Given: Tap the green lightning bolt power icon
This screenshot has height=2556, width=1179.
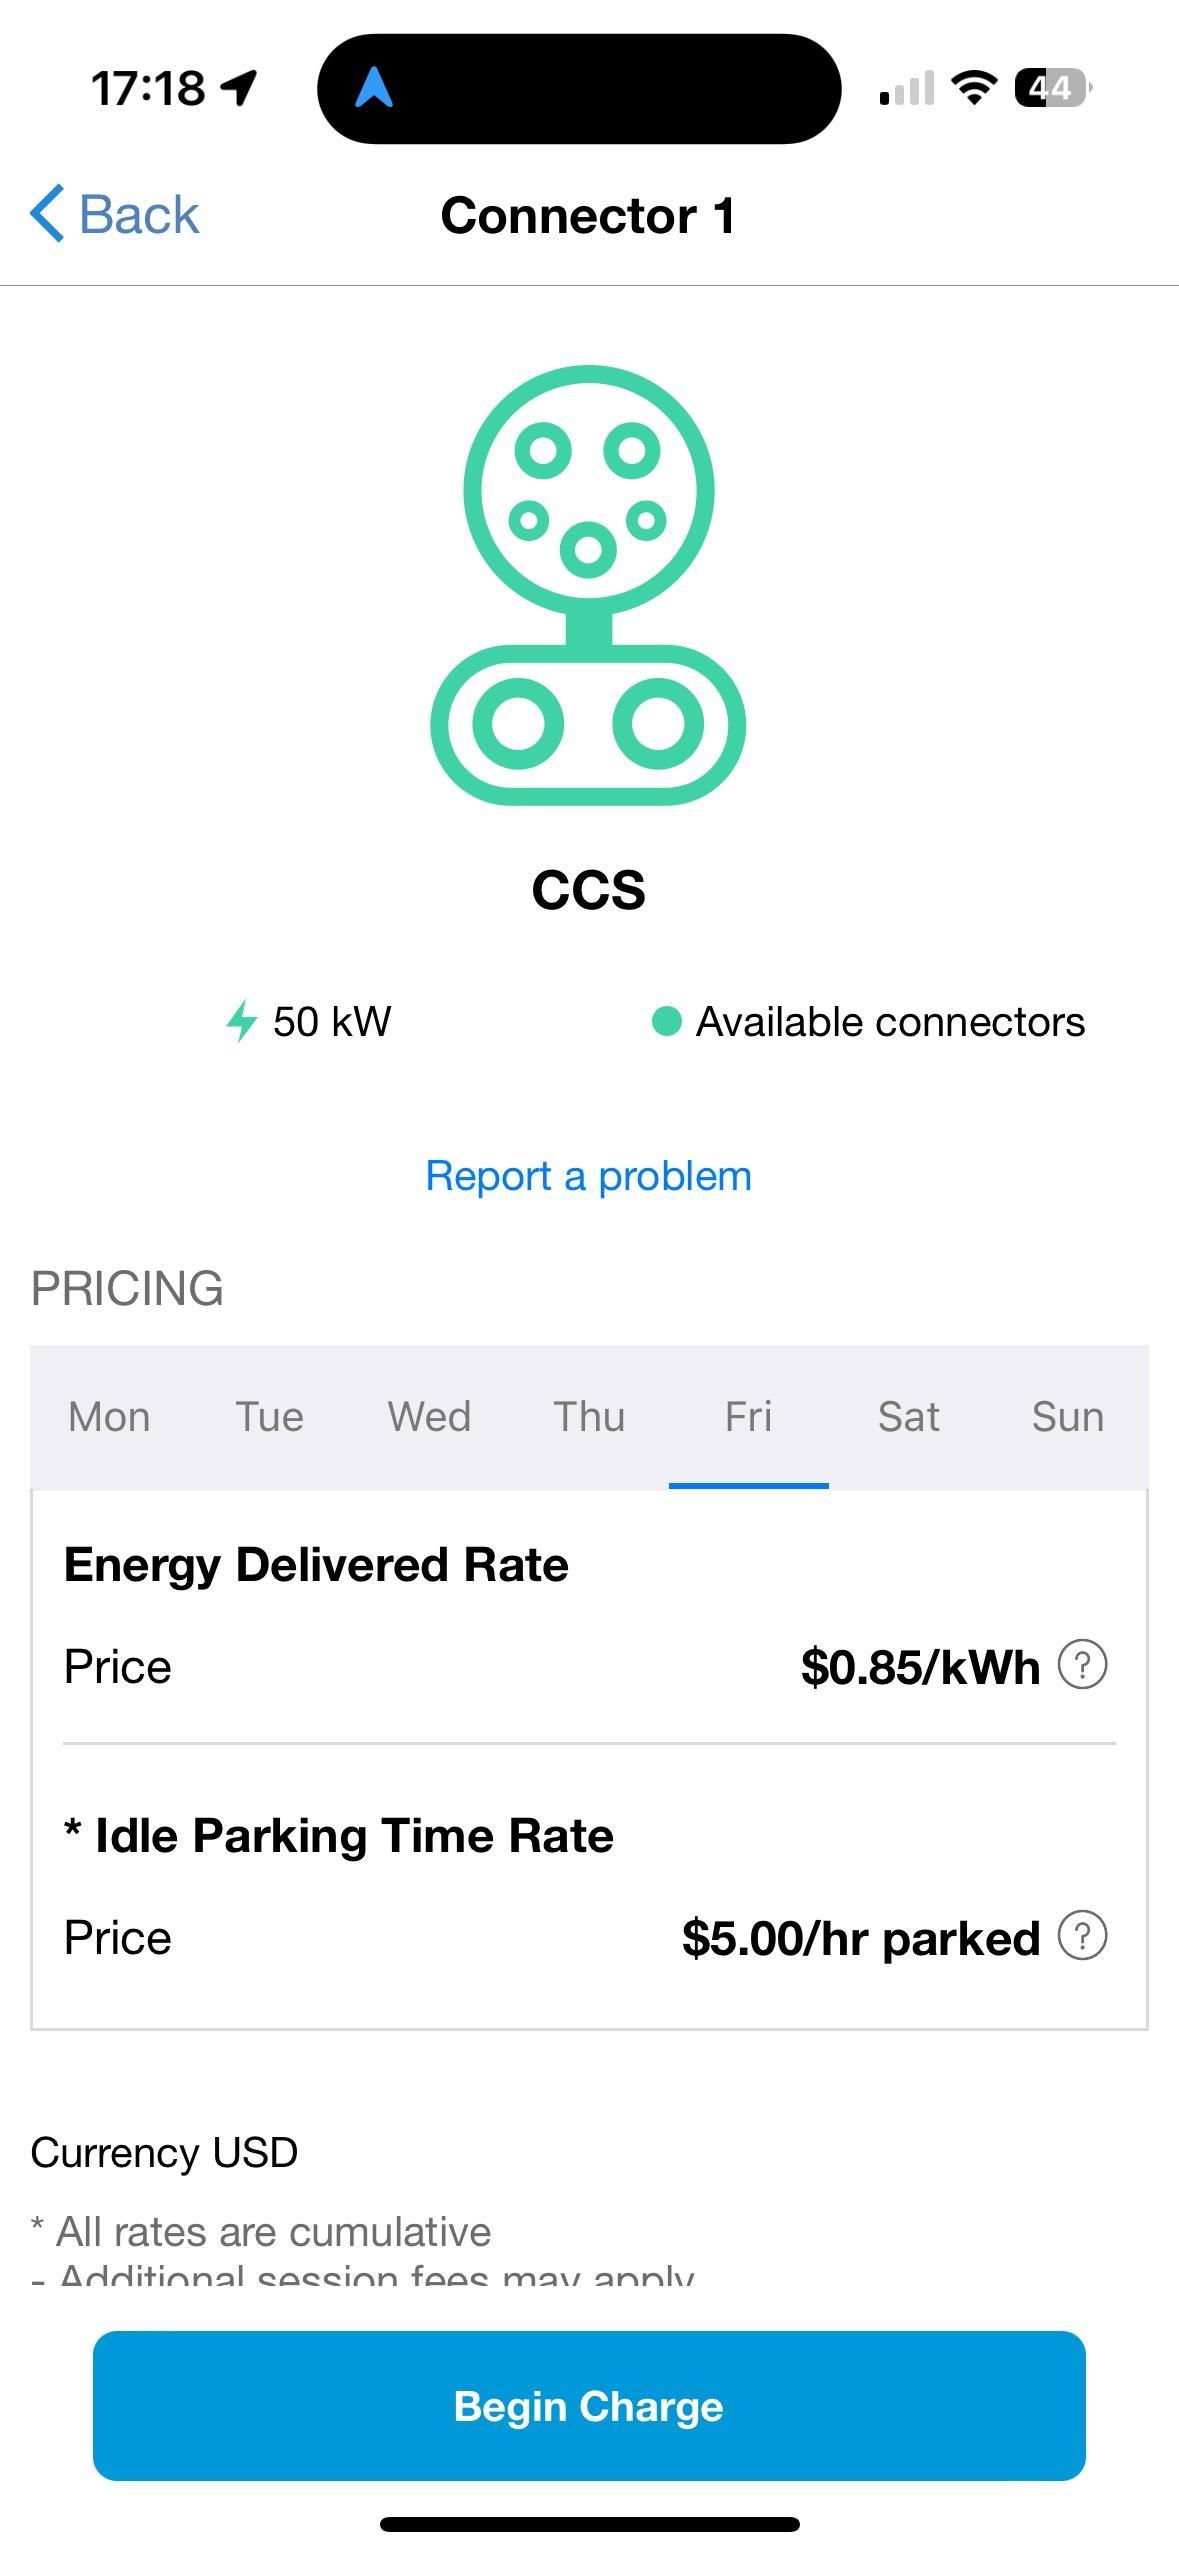Looking at the screenshot, I should click(x=240, y=1021).
